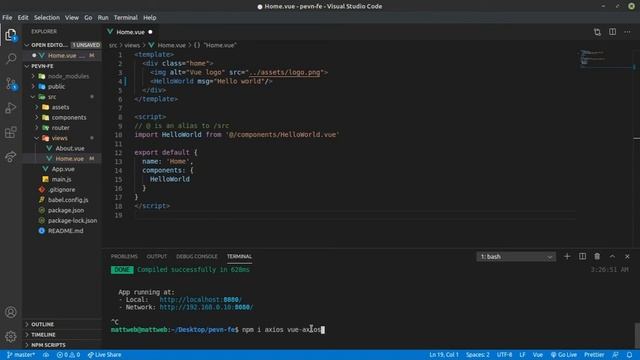Viewport: 640px width, 360px height.
Task: Click the Ln 19, Col 1 status entry
Action: tap(444, 355)
